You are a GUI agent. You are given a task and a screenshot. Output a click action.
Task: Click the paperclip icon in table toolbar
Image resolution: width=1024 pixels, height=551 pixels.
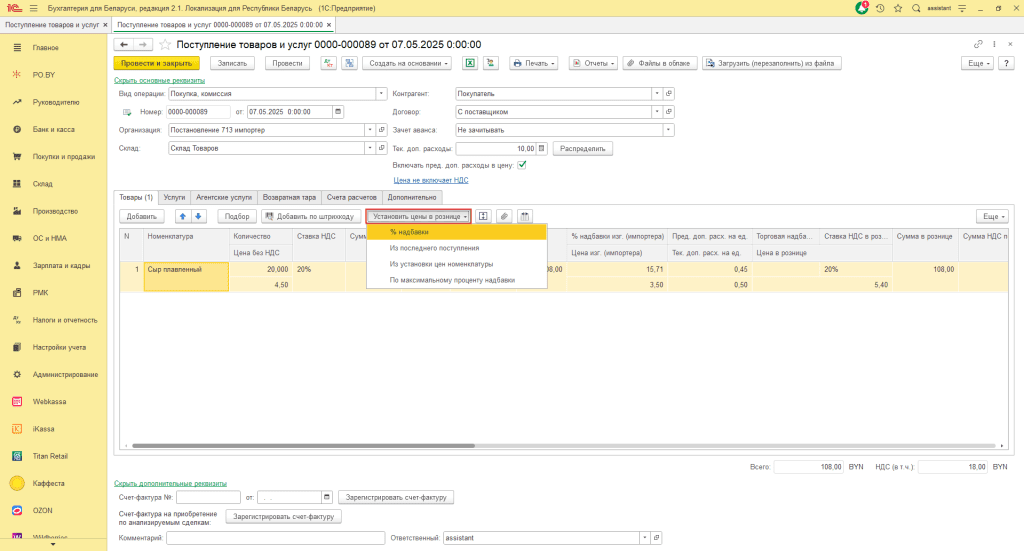pos(504,216)
